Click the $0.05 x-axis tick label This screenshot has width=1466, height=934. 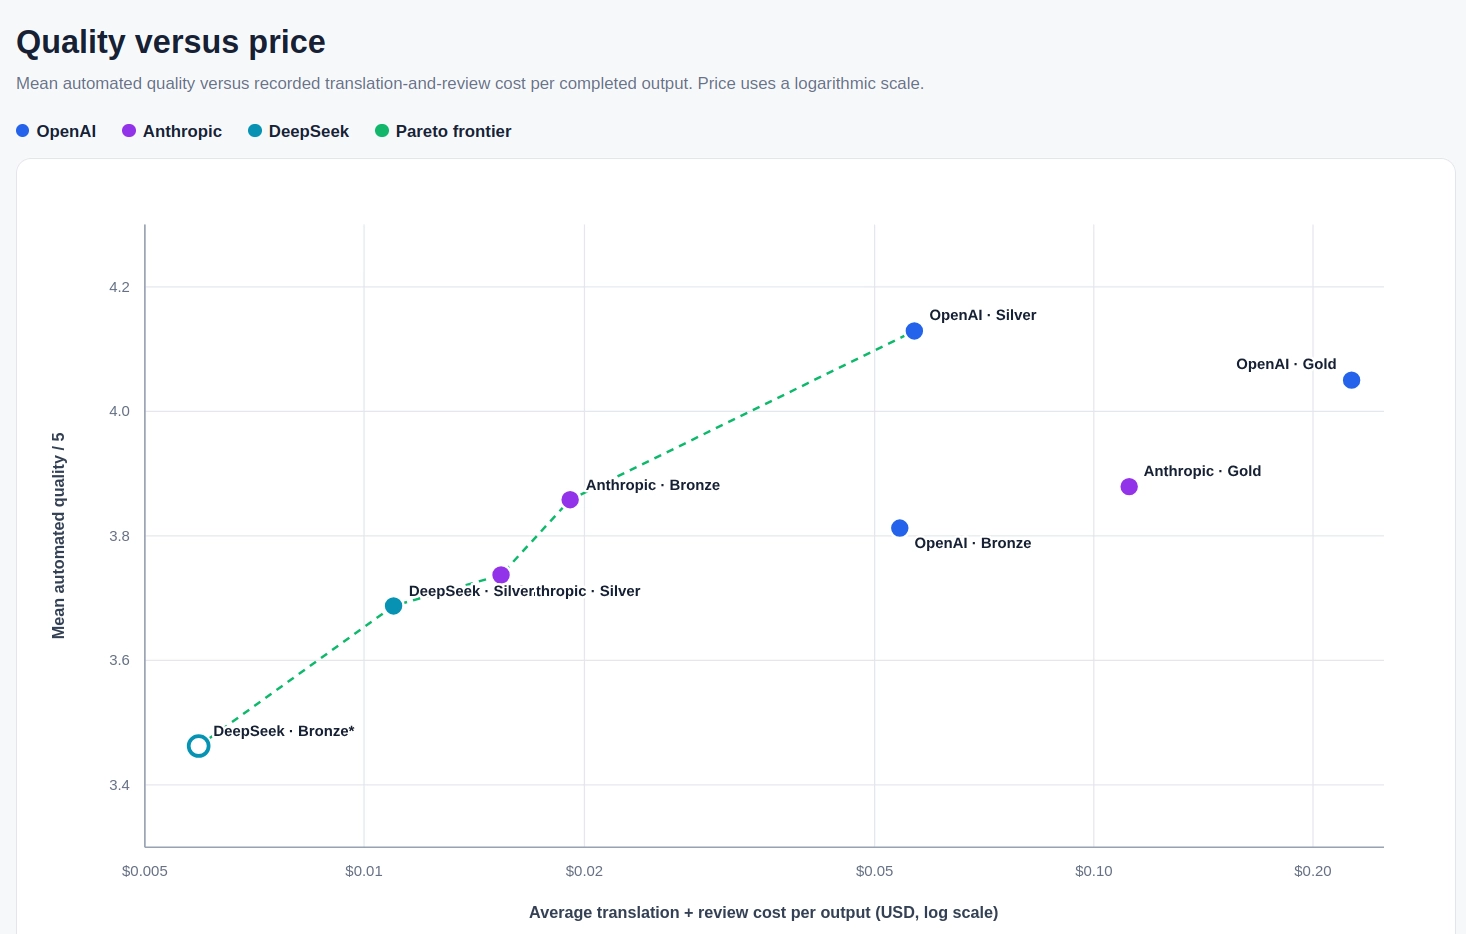click(875, 871)
